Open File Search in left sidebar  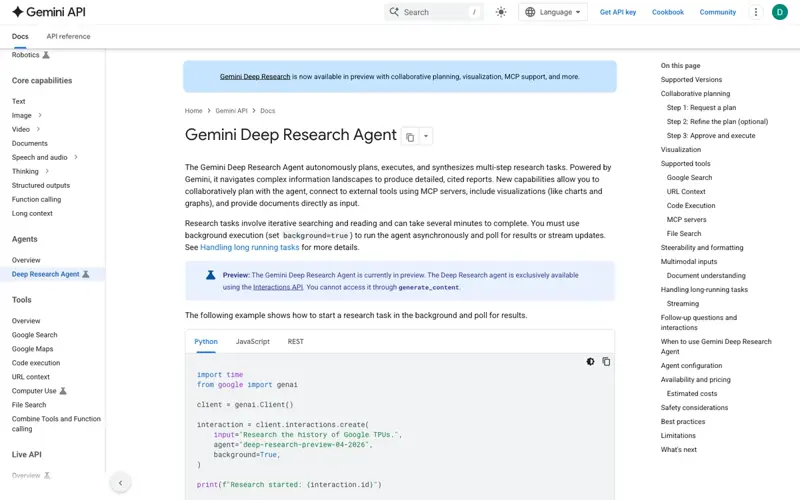(x=29, y=405)
